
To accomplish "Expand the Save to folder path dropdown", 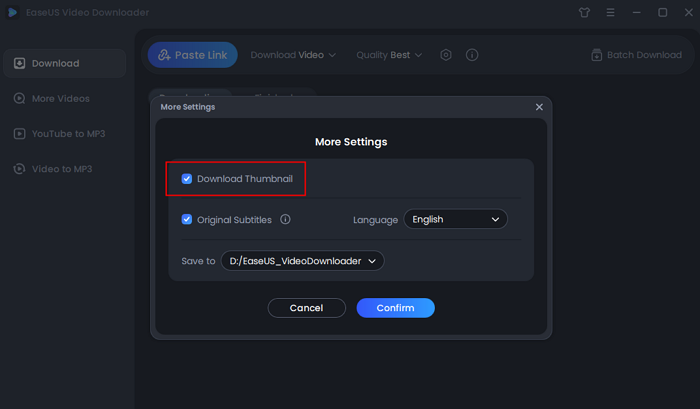I will 302,261.
